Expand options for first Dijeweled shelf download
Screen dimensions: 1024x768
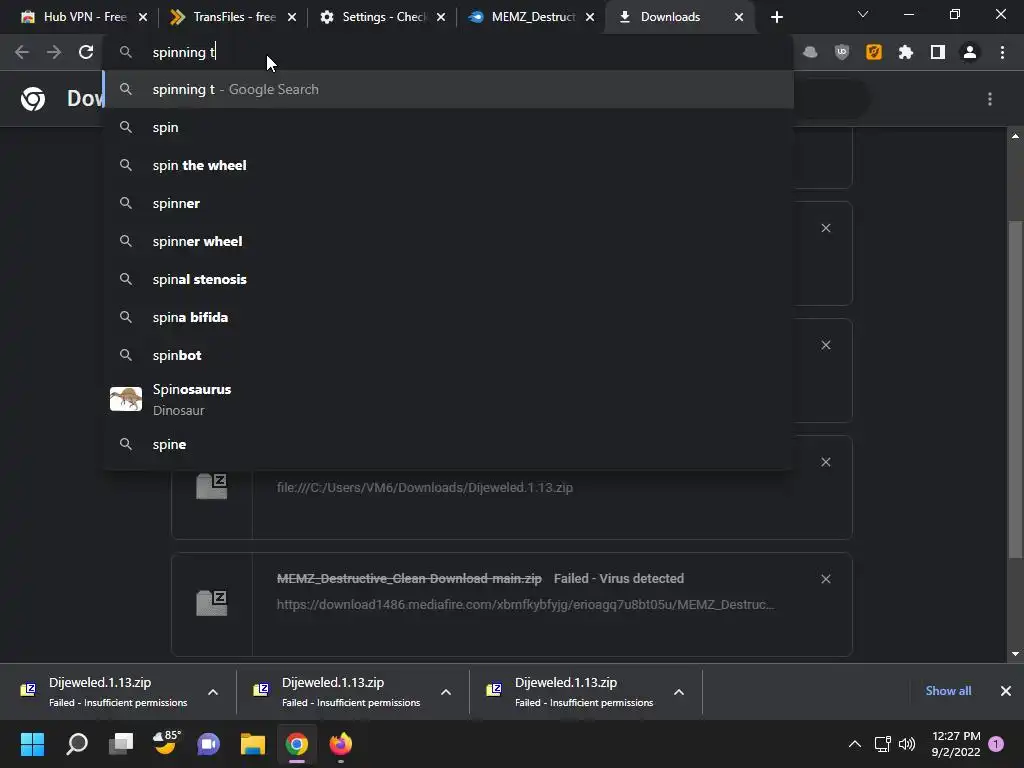coord(213,692)
